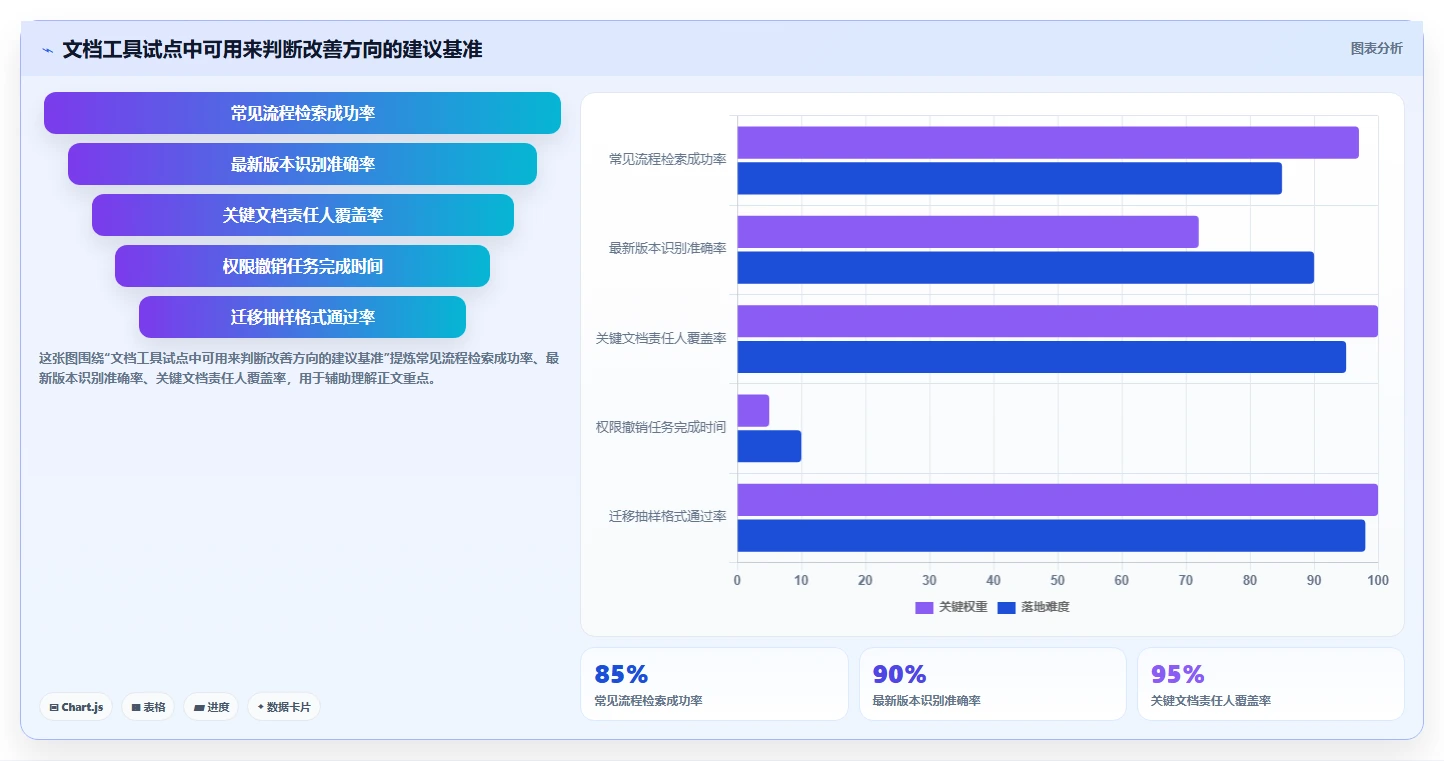Click the 90% data card
The image size is (1444, 761).
pyautogui.click(x=992, y=684)
